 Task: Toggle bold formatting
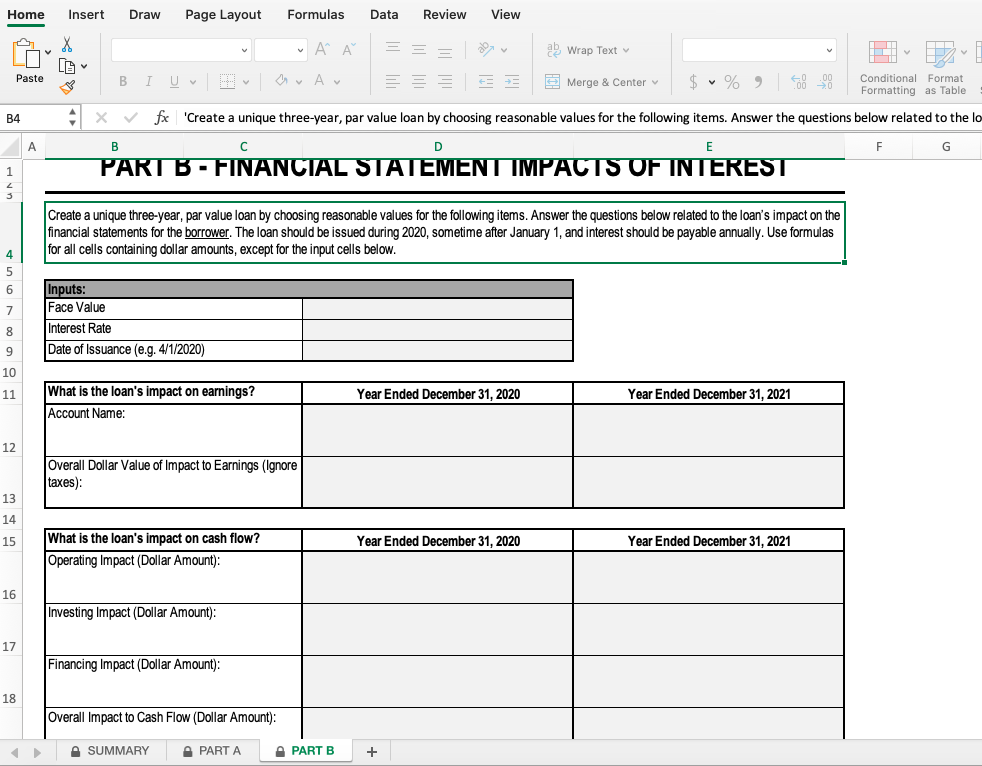123,81
